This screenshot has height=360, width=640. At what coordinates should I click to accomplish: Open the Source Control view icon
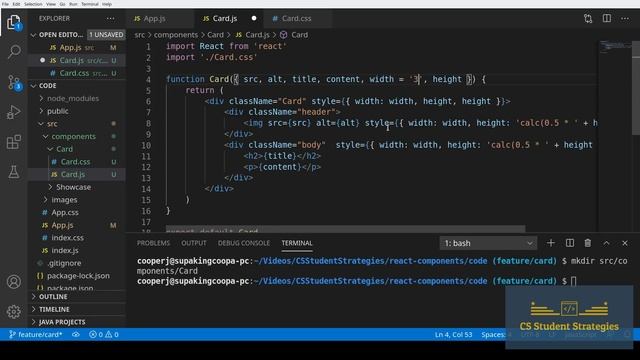[14, 82]
